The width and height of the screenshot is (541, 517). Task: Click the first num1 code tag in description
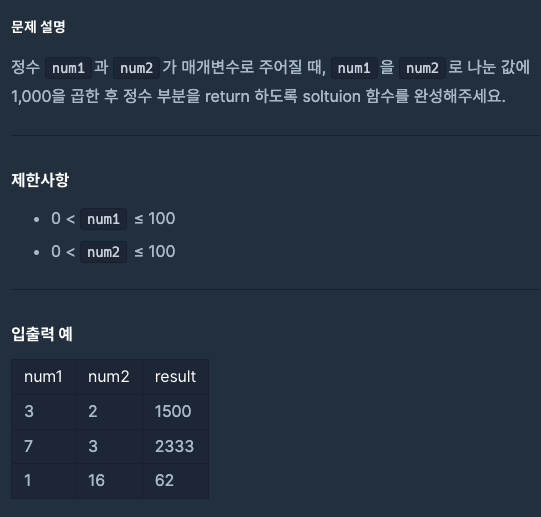[68, 68]
